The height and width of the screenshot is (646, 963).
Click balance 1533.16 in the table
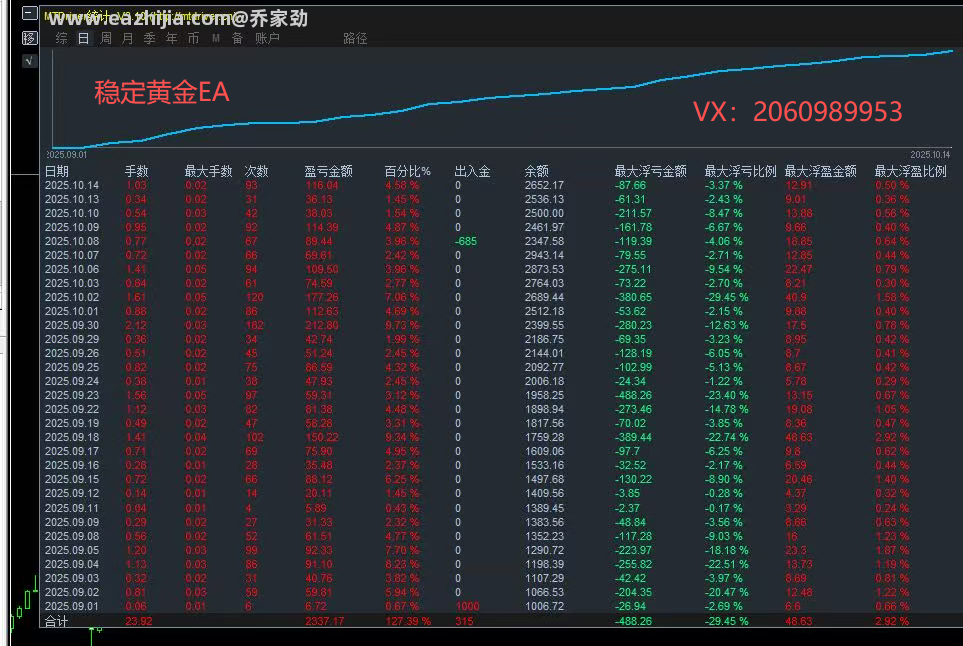544,465
